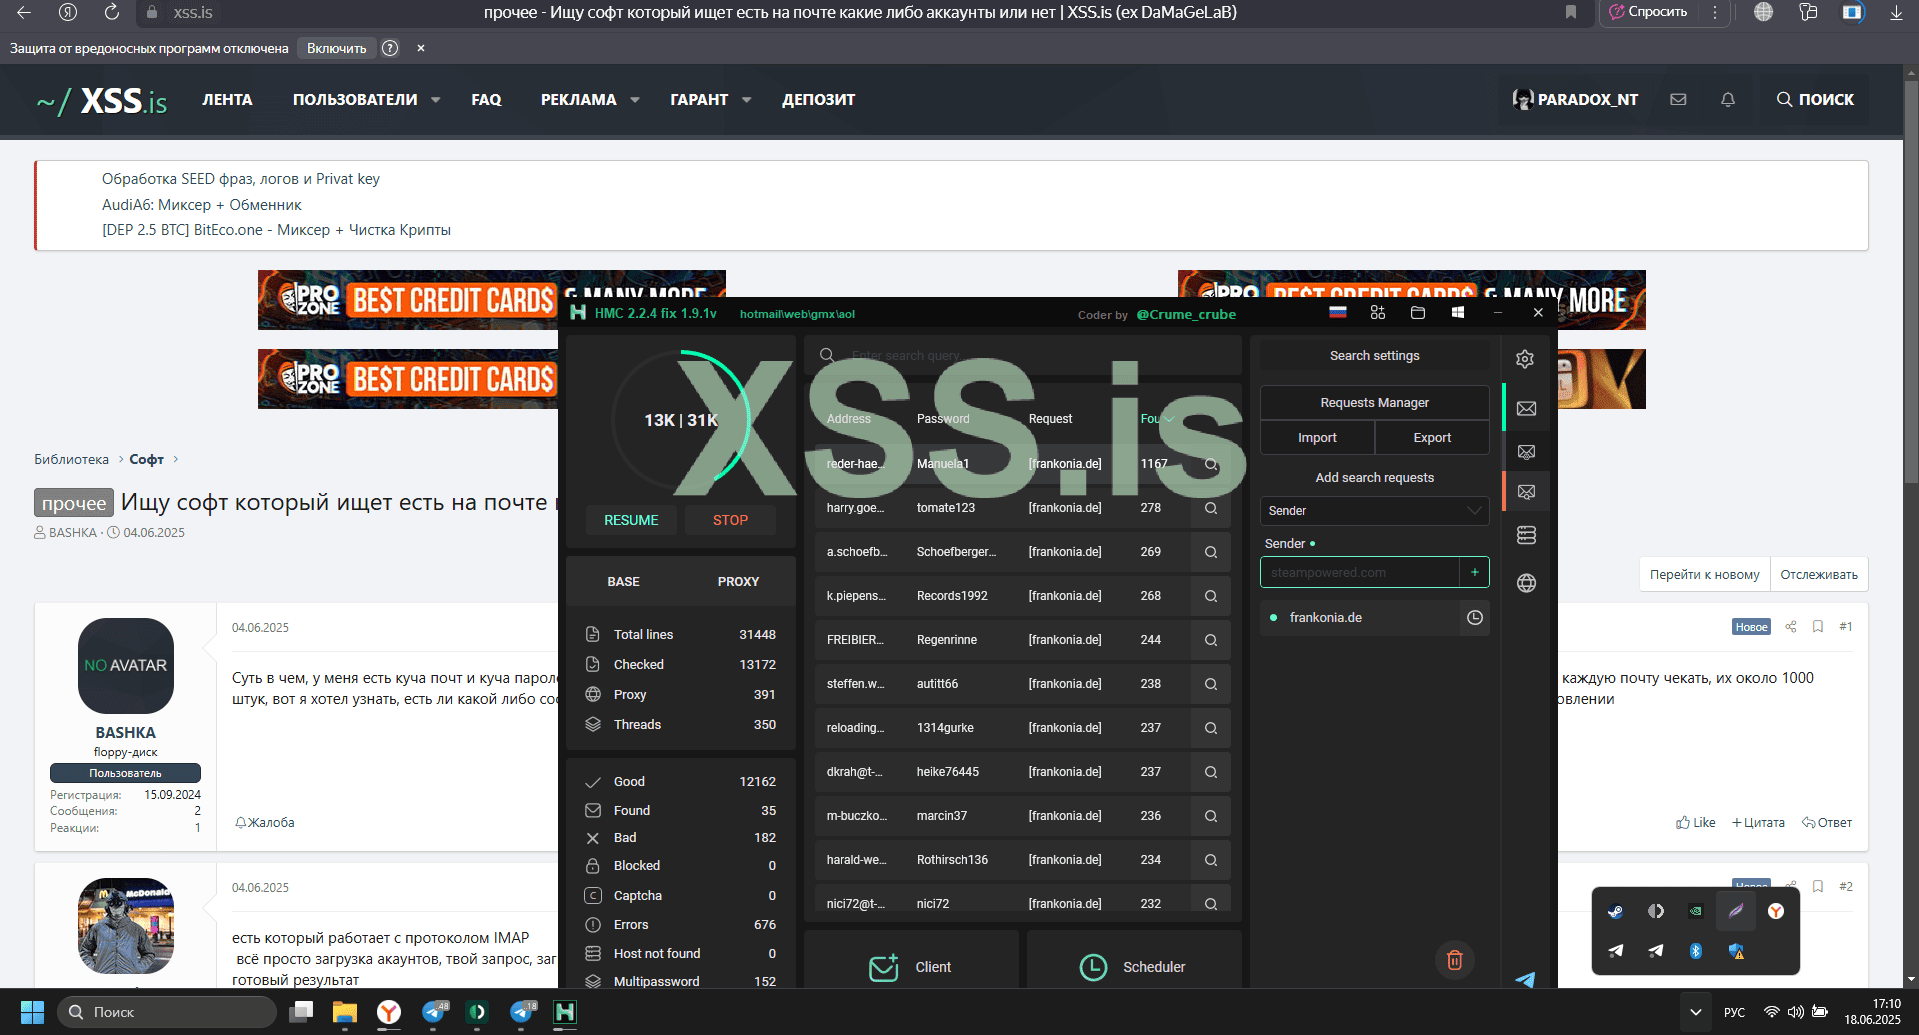Expand the ГАРАНТ menu chevron
Screen dimensions: 1919x1035
pyautogui.click(x=747, y=99)
